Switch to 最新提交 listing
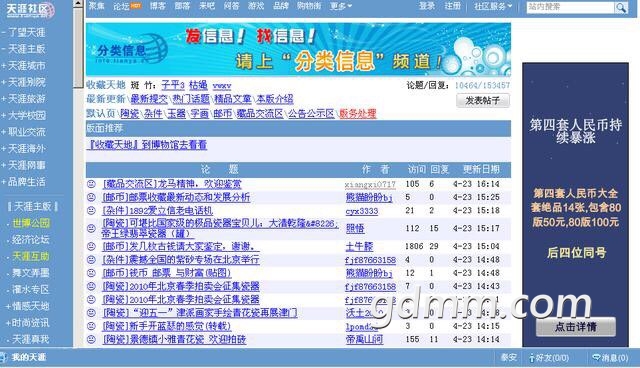 pyautogui.click(x=149, y=99)
